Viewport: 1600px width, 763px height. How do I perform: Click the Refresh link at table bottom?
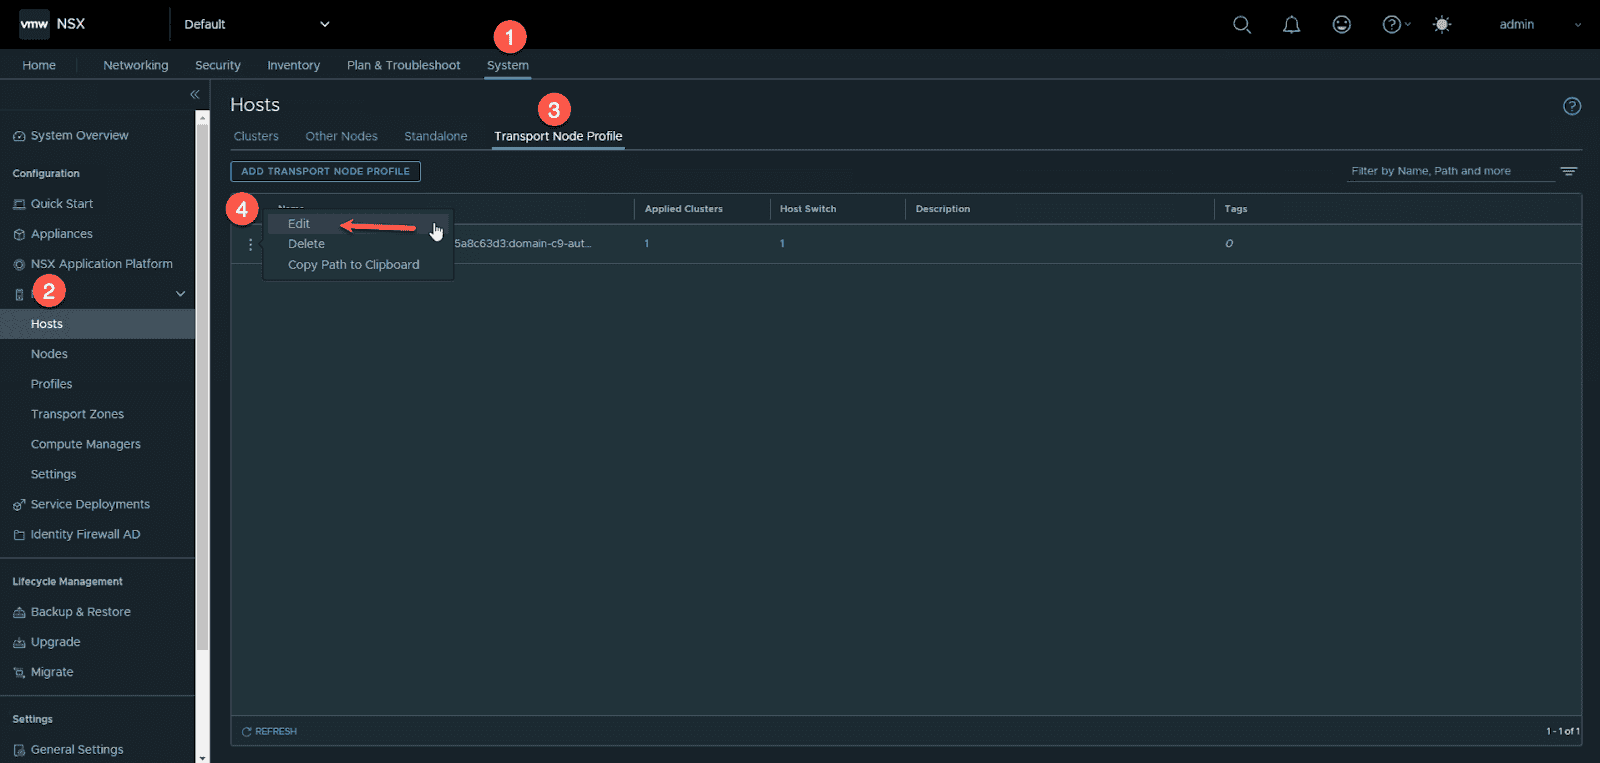click(x=269, y=731)
